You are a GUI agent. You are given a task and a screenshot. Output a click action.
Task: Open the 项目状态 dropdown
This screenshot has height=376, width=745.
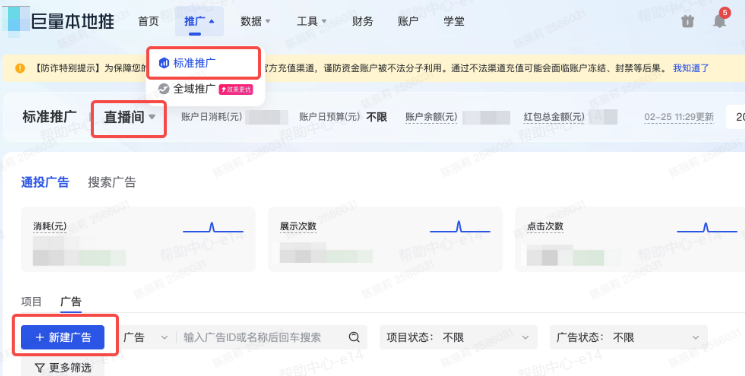[x=458, y=337]
